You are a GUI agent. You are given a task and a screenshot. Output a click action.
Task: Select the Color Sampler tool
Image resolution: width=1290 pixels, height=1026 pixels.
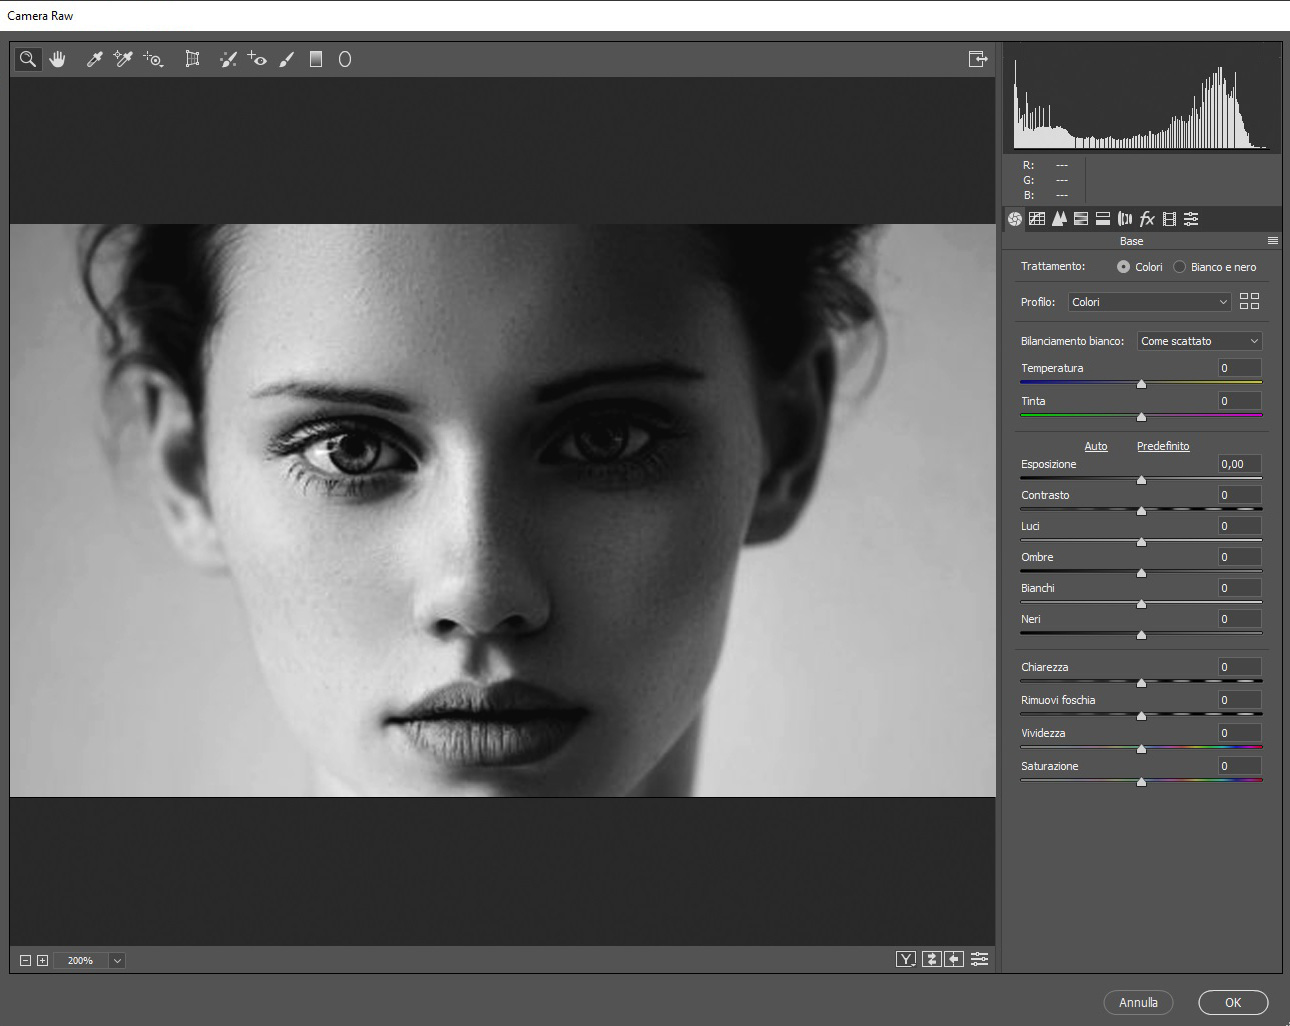pyautogui.click(x=123, y=59)
